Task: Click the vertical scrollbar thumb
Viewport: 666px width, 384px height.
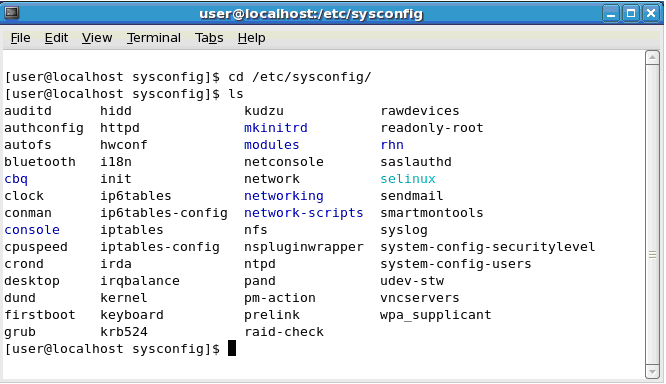Action: [652, 255]
